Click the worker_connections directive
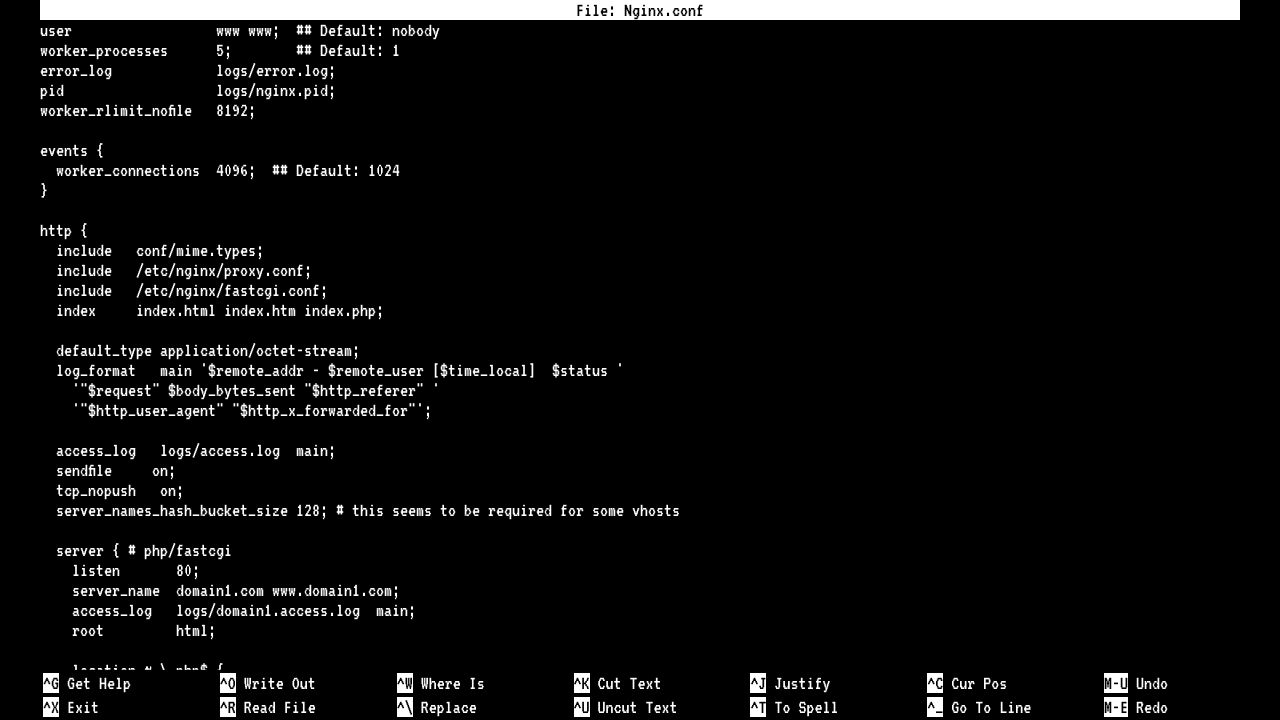Image resolution: width=1280 pixels, height=720 pixels. [128, 171]
